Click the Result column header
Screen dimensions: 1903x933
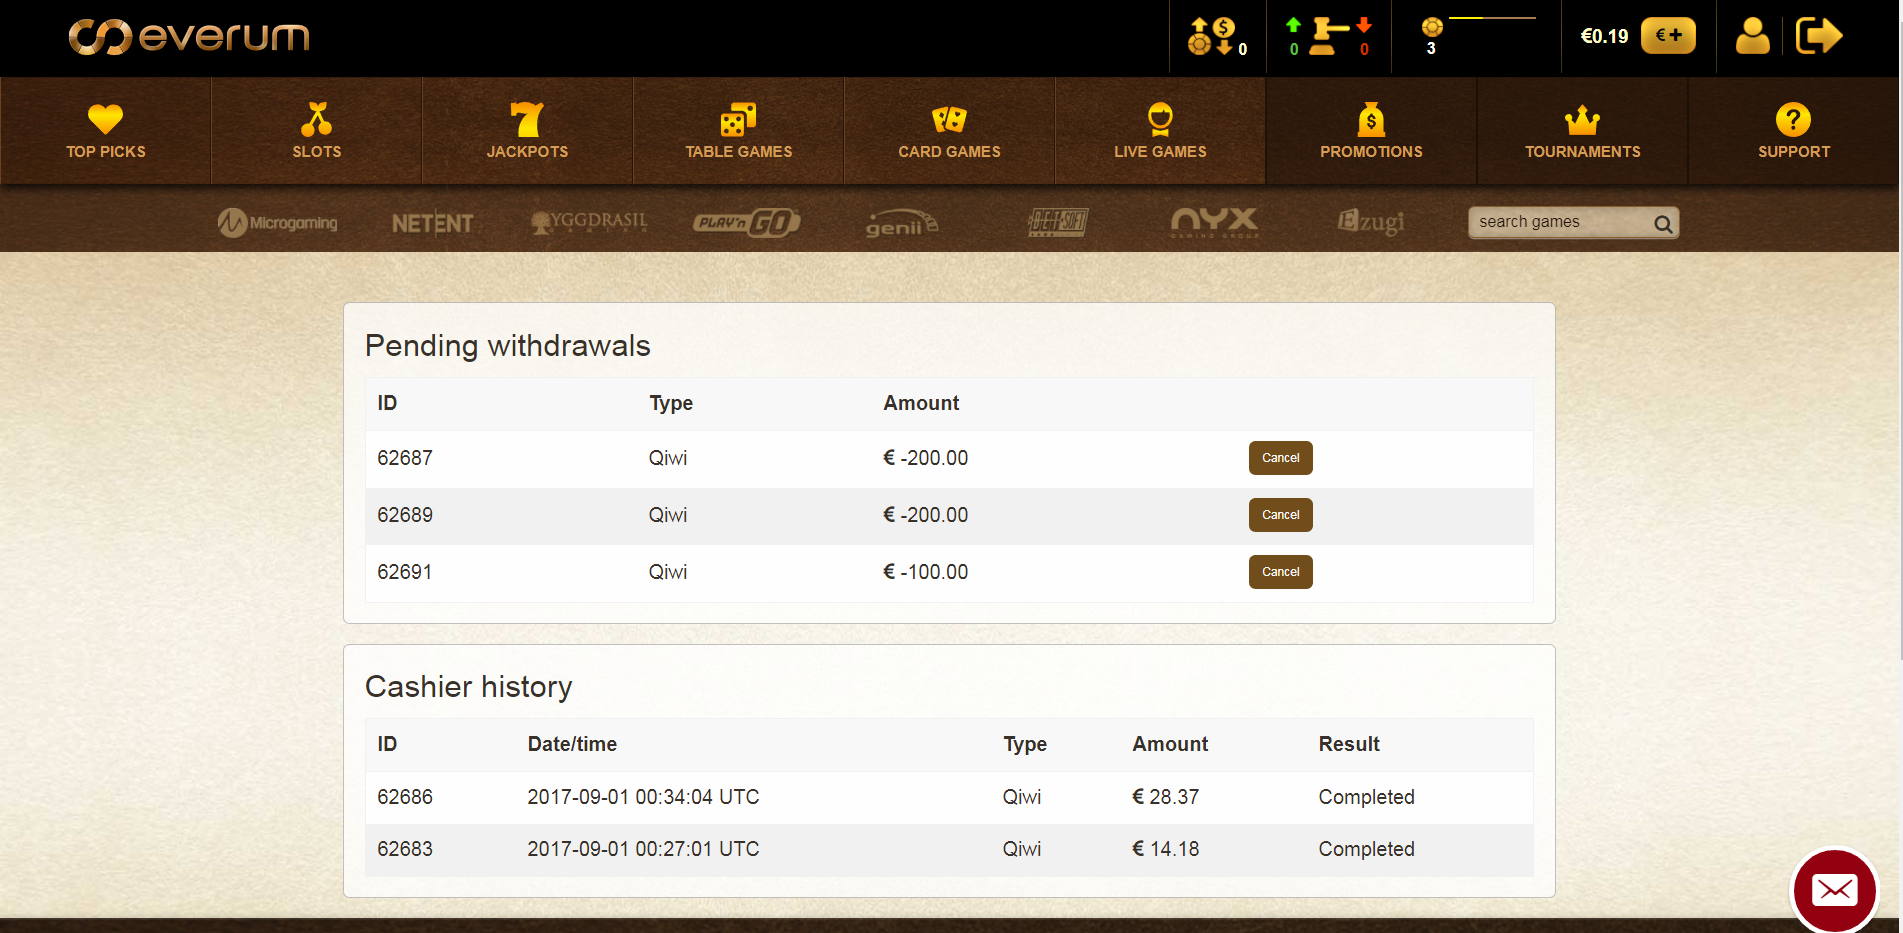coord(1349,744)
